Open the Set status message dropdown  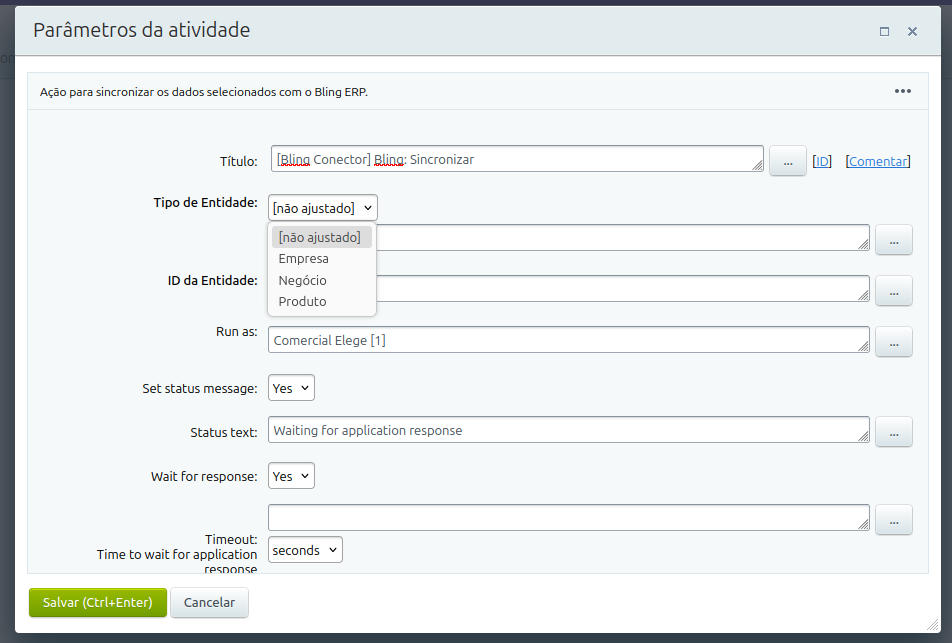pyautogui.click(x=291, y=388)
